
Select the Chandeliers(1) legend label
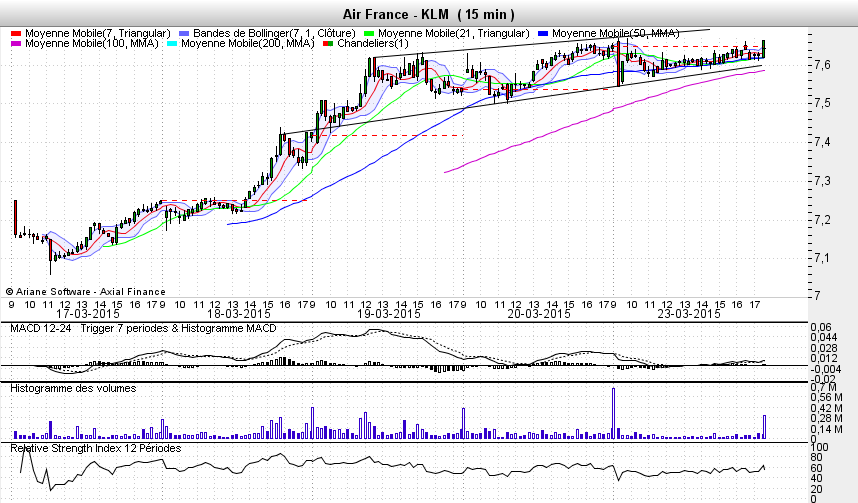point(373,44)
